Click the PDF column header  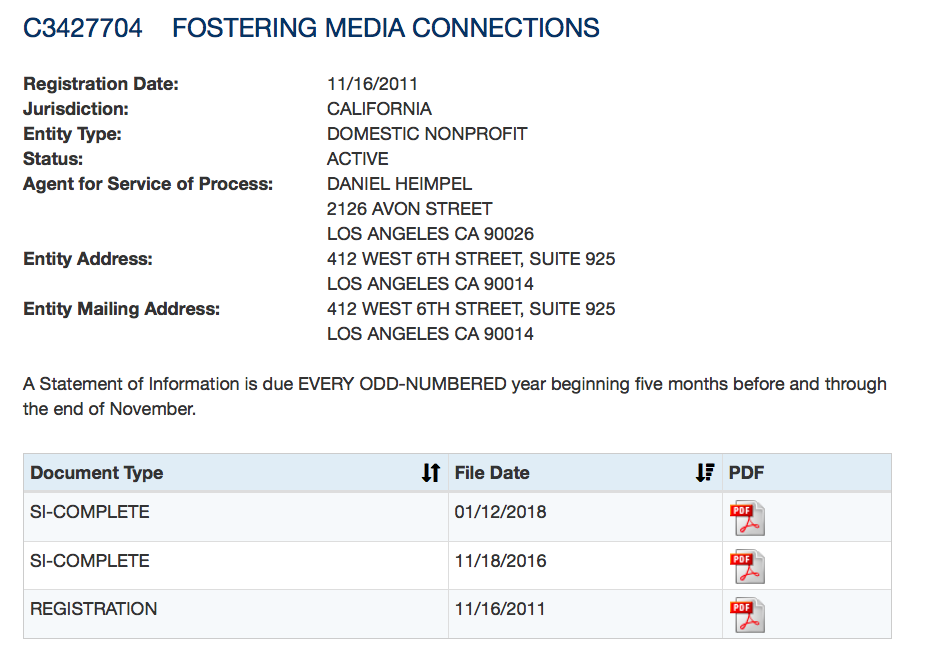coord(746,473)
